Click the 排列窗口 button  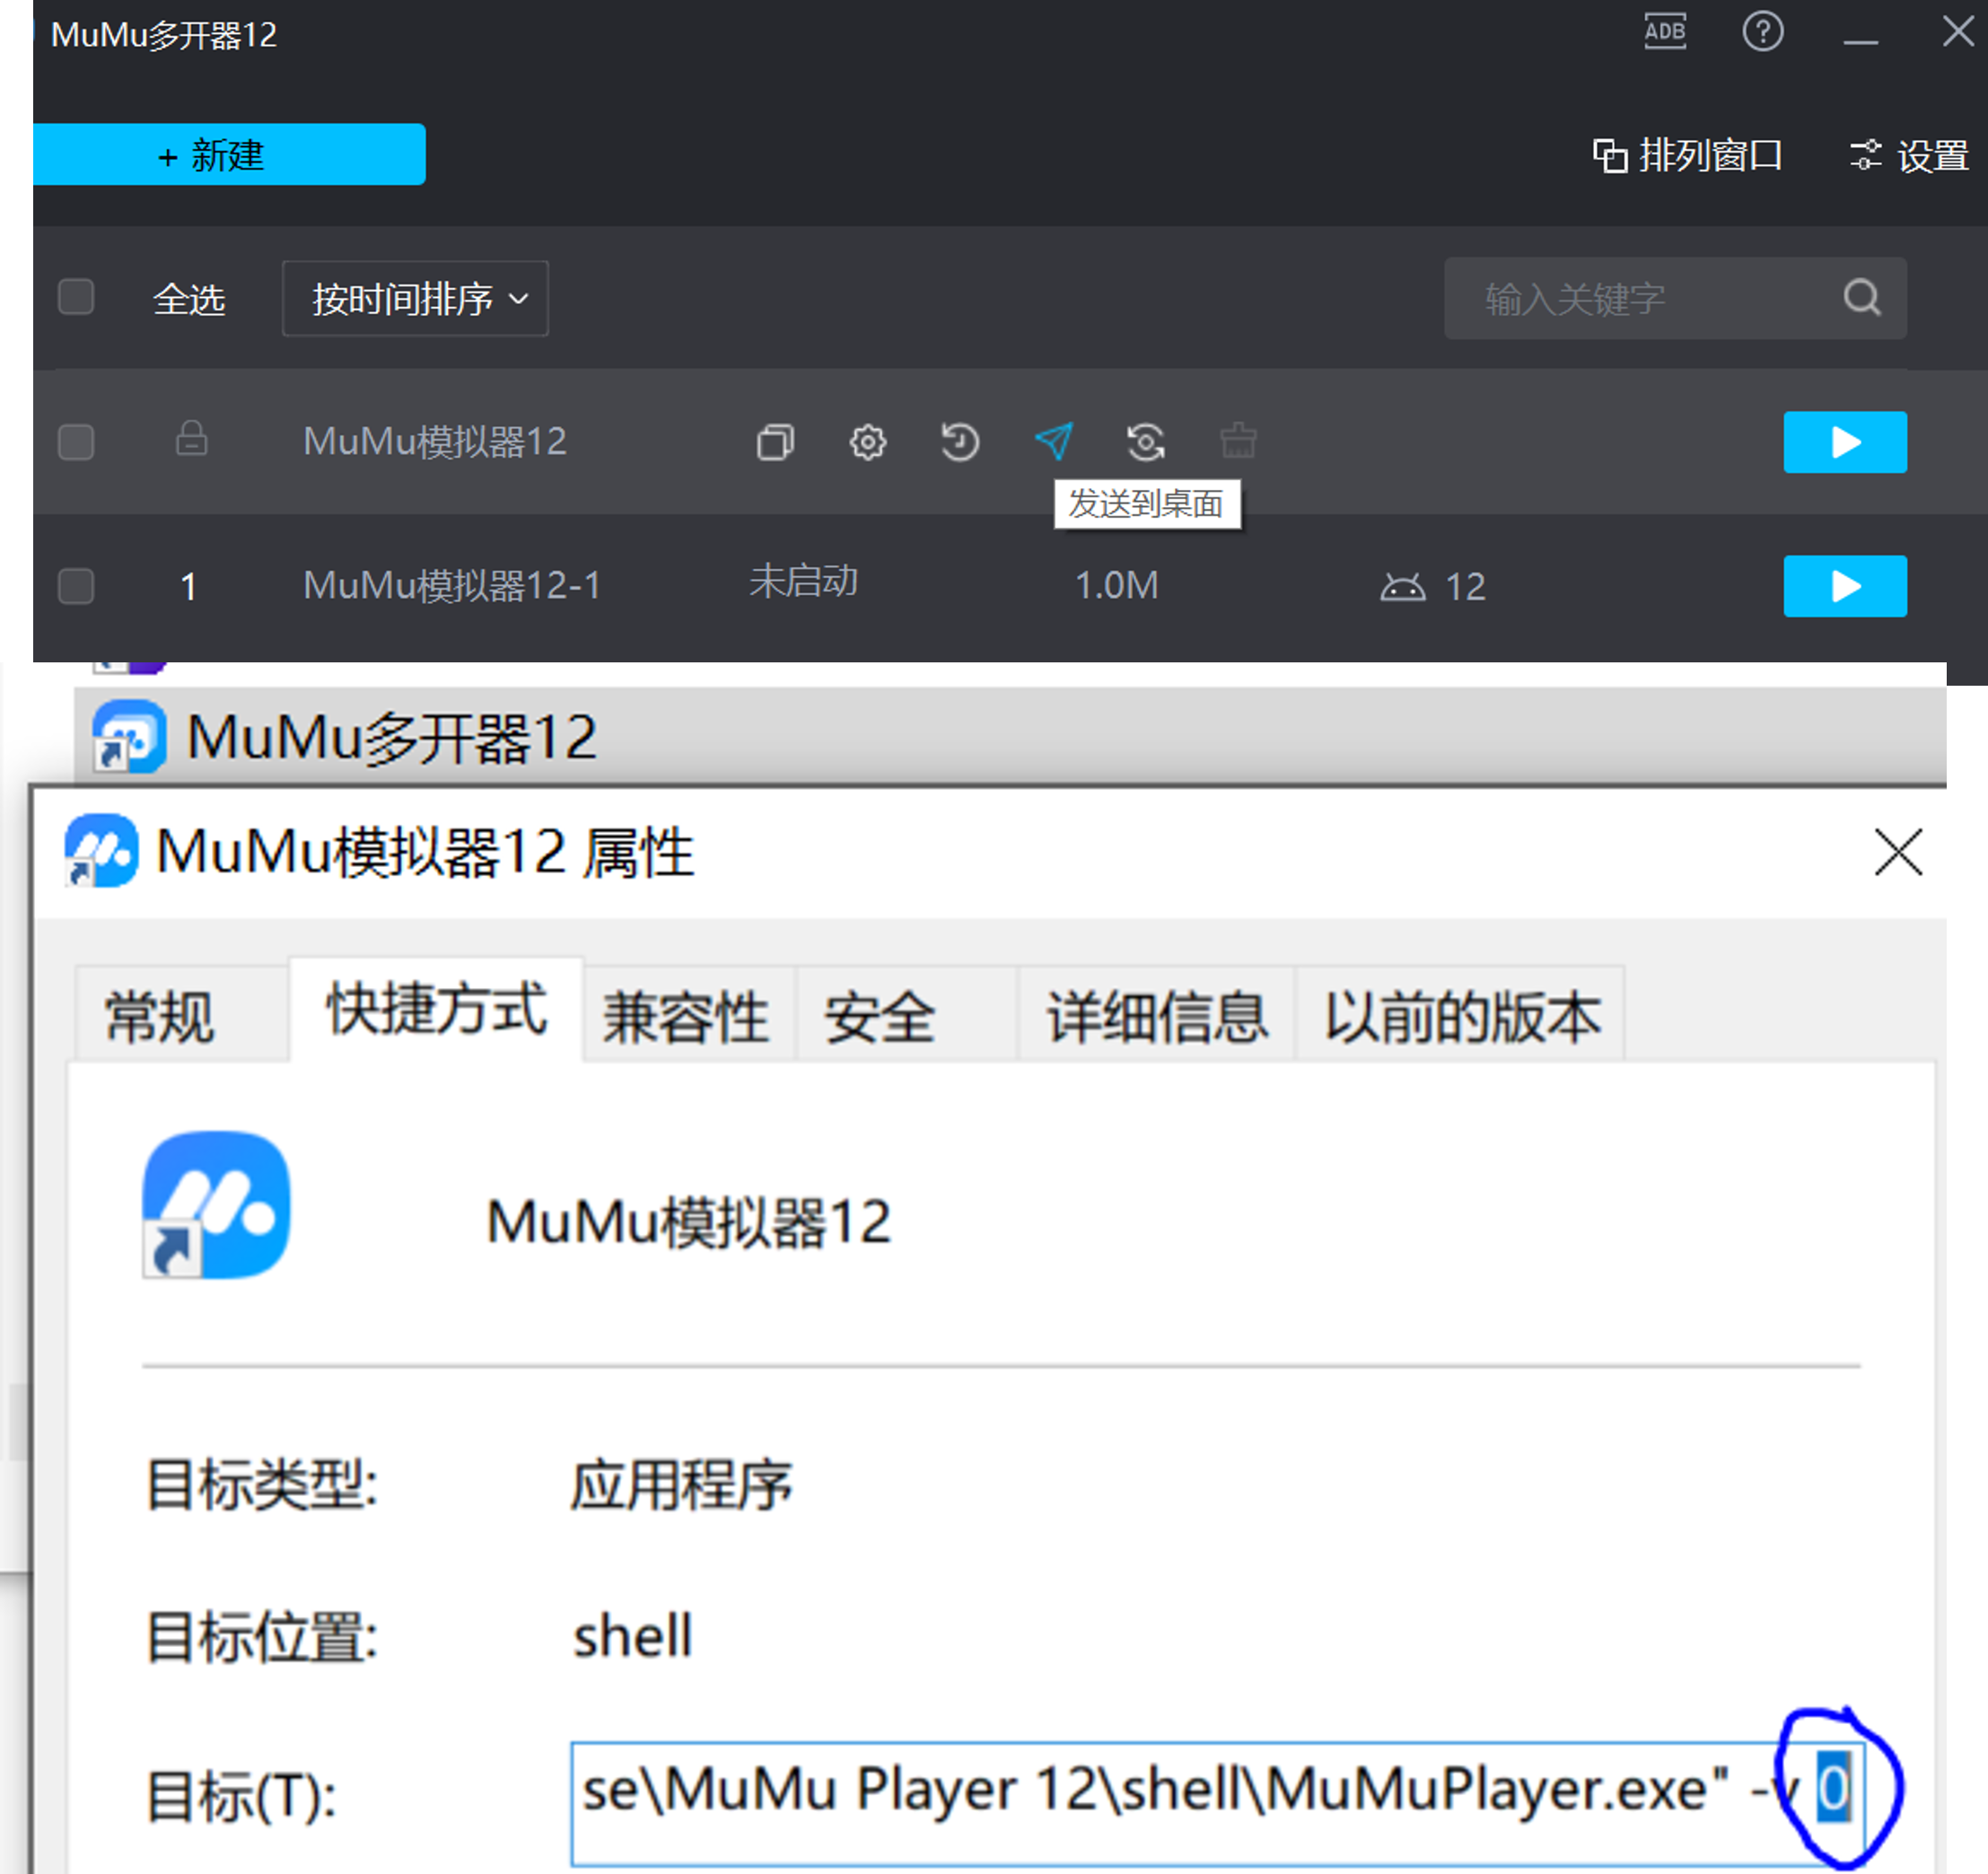(1687, 155)
